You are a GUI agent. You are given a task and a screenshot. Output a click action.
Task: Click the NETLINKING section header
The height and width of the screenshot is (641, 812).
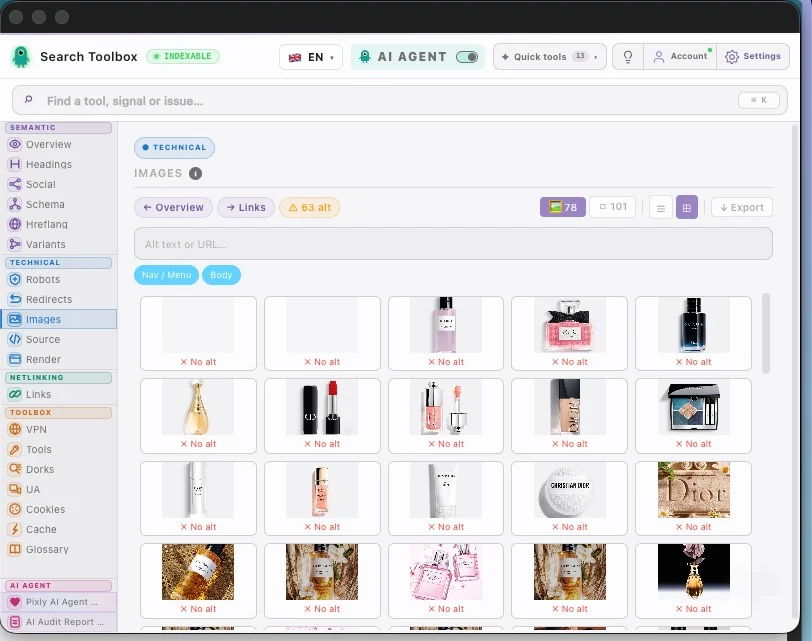(x=59, y=377)
